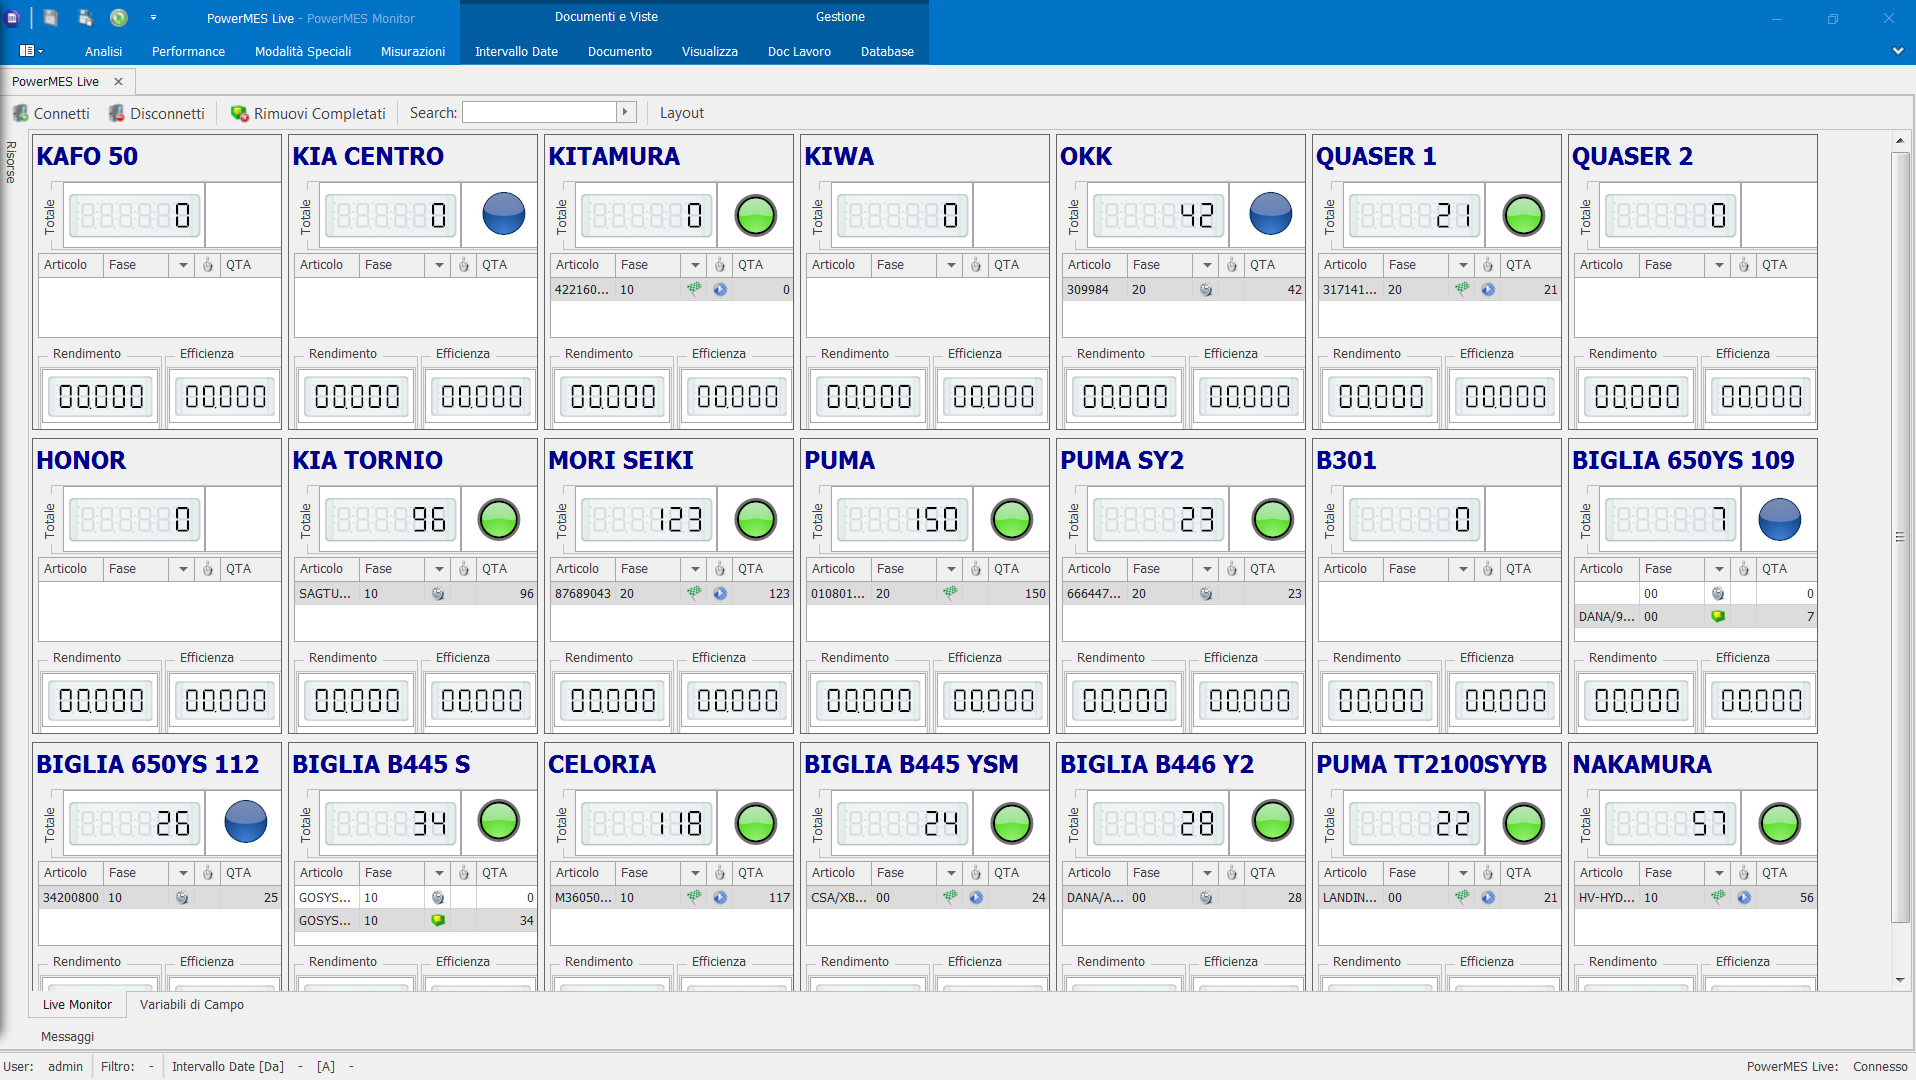This screenshot has height=1080, width=1916.
Task: Click the PowerMES application icon
Action: tap(13, 18)
